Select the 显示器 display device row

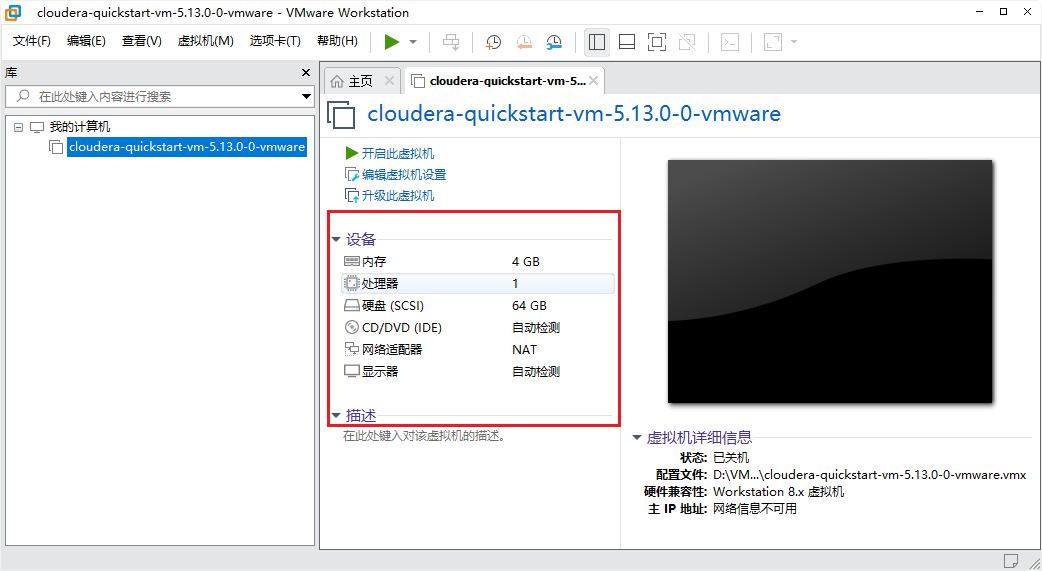[477, 372]
